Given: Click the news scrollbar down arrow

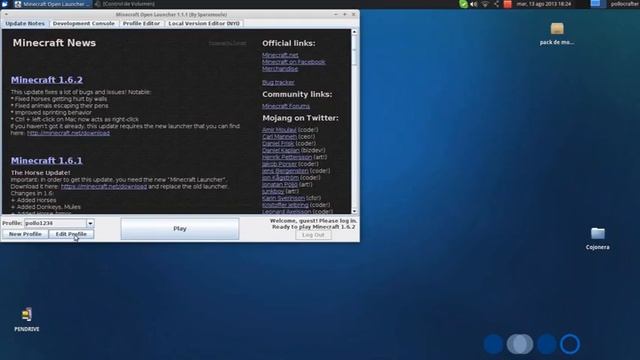Looking at the screenshot, I should point(354,211).
